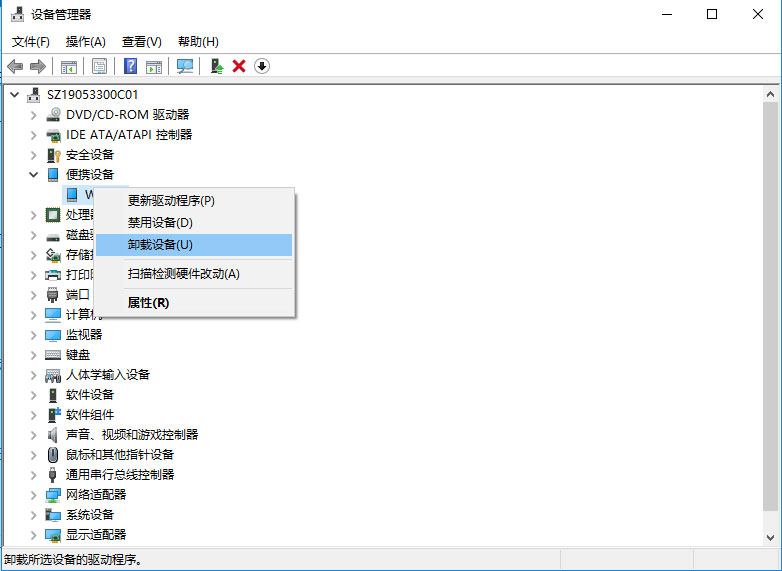The width and height of the screenshot is (782, 571).
Task: Select the 人体学输入设备 tree row
Action: 108,375
